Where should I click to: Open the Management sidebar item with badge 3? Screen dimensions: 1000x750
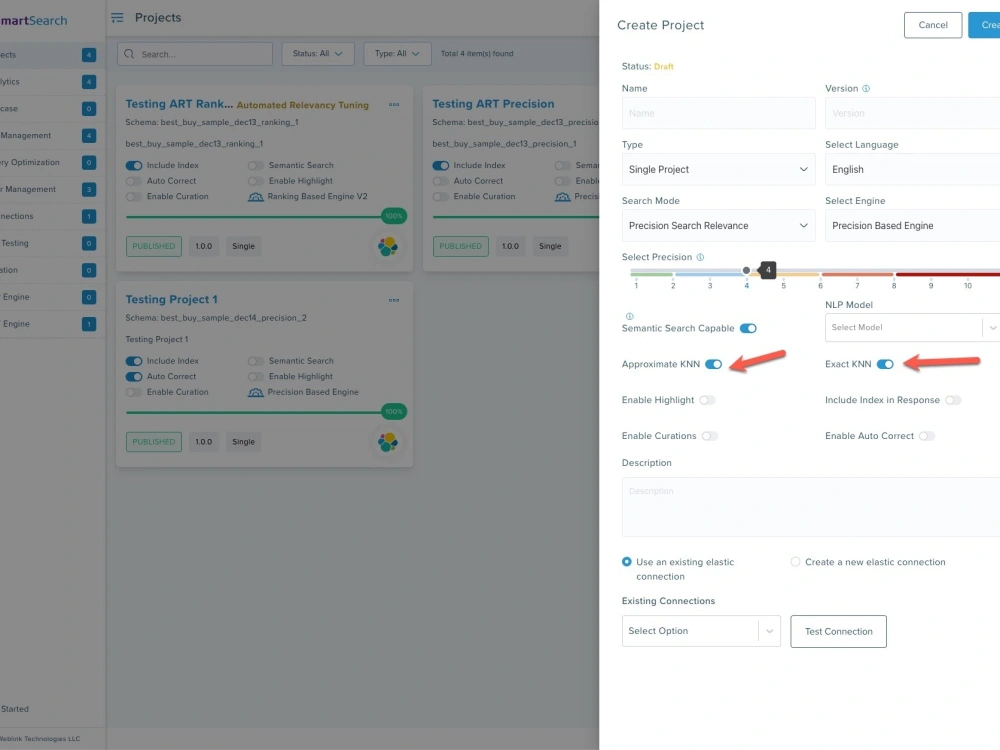tap(51, 189)
